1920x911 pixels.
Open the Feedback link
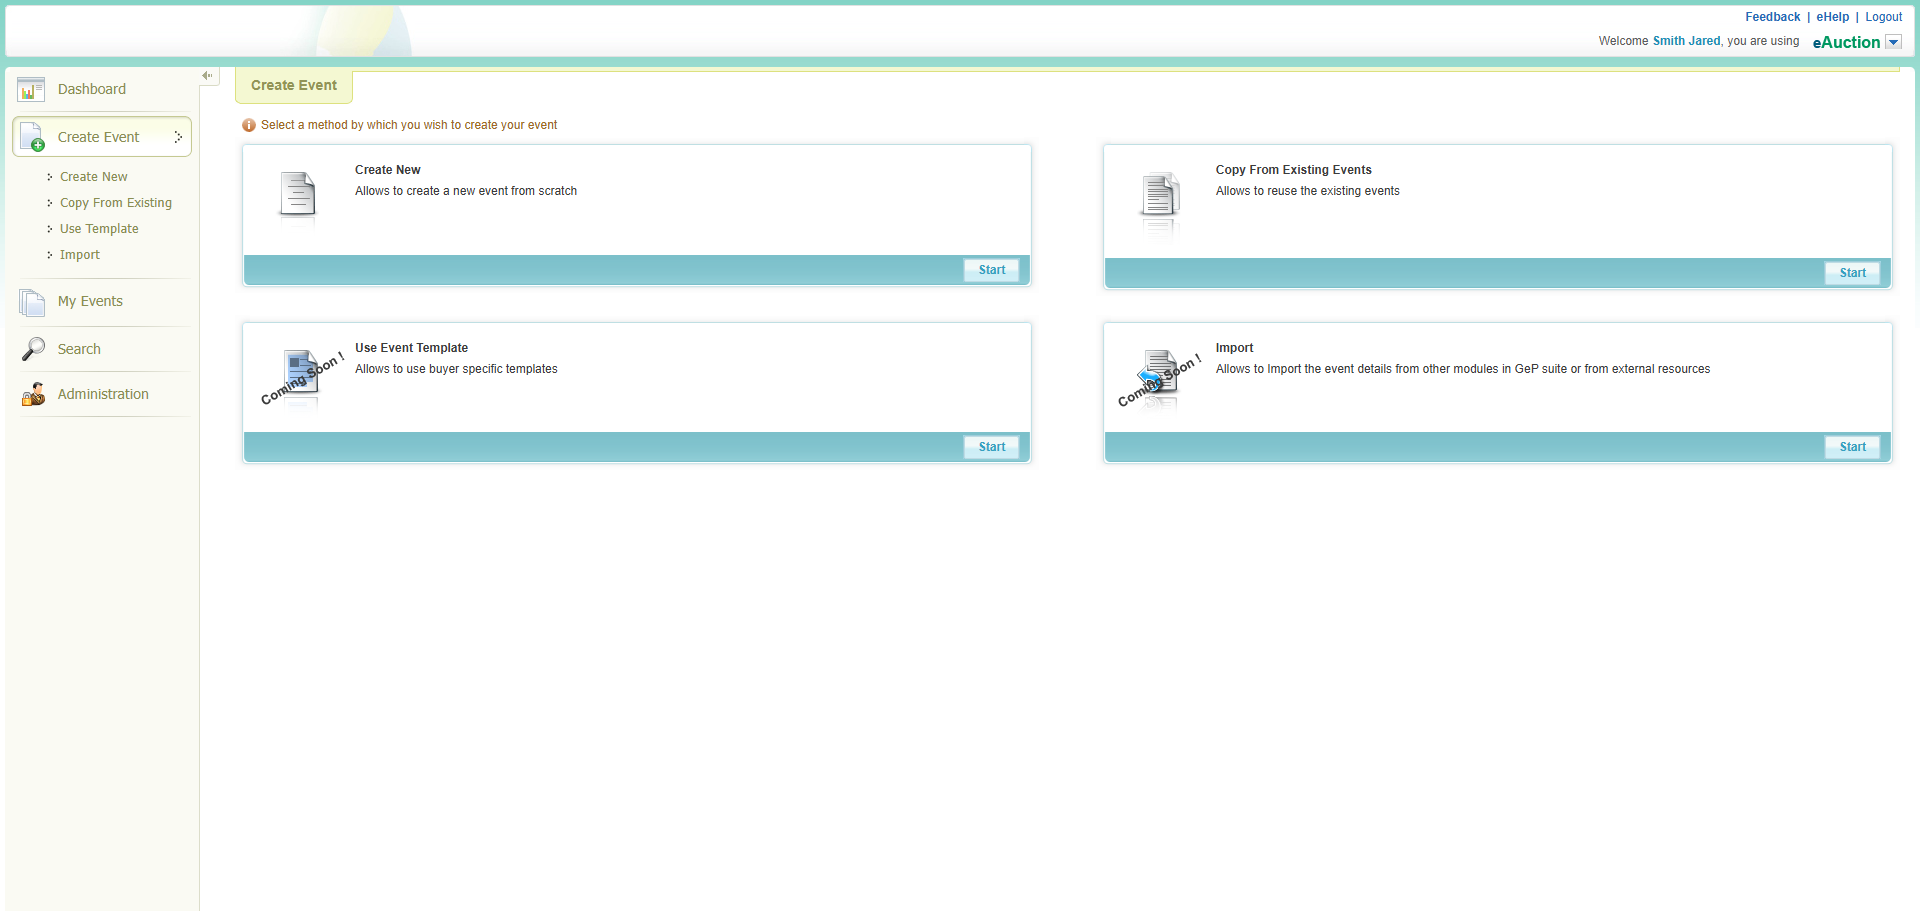[x=1772, y=17]
